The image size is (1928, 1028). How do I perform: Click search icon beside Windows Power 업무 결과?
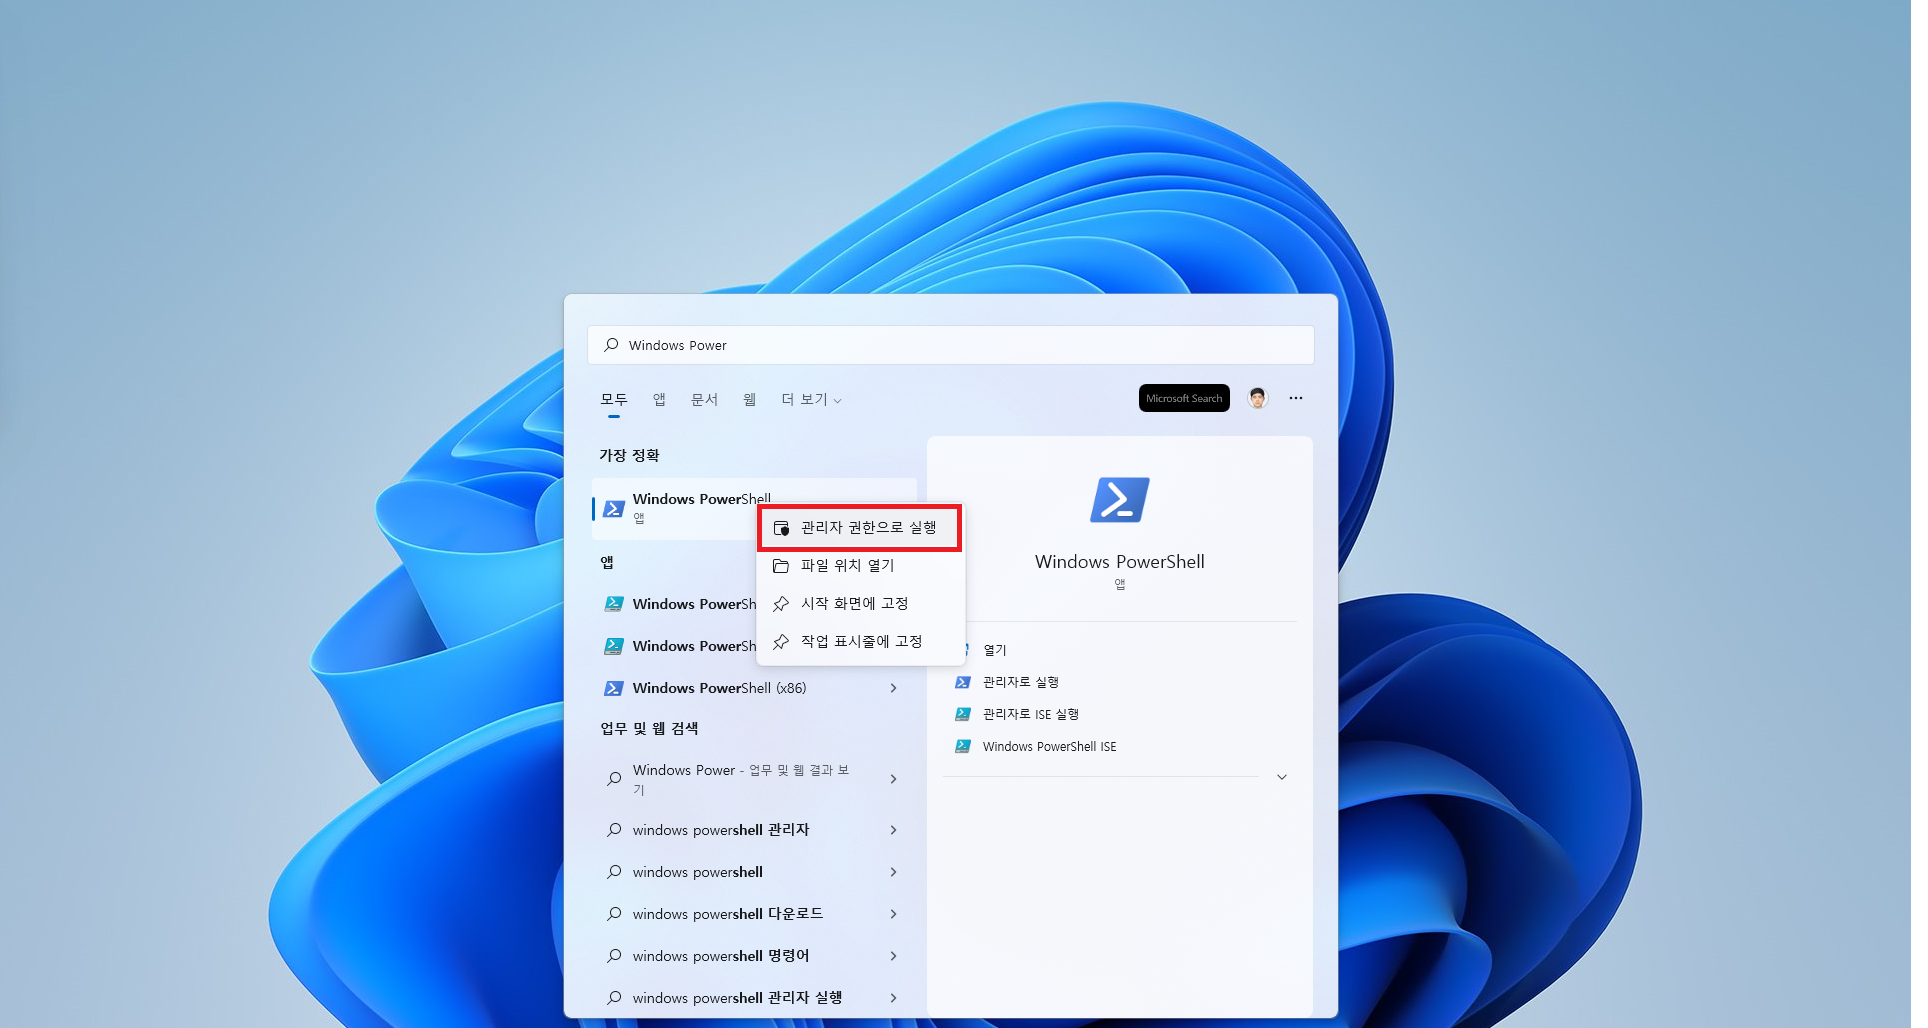(x=614, y=779)
